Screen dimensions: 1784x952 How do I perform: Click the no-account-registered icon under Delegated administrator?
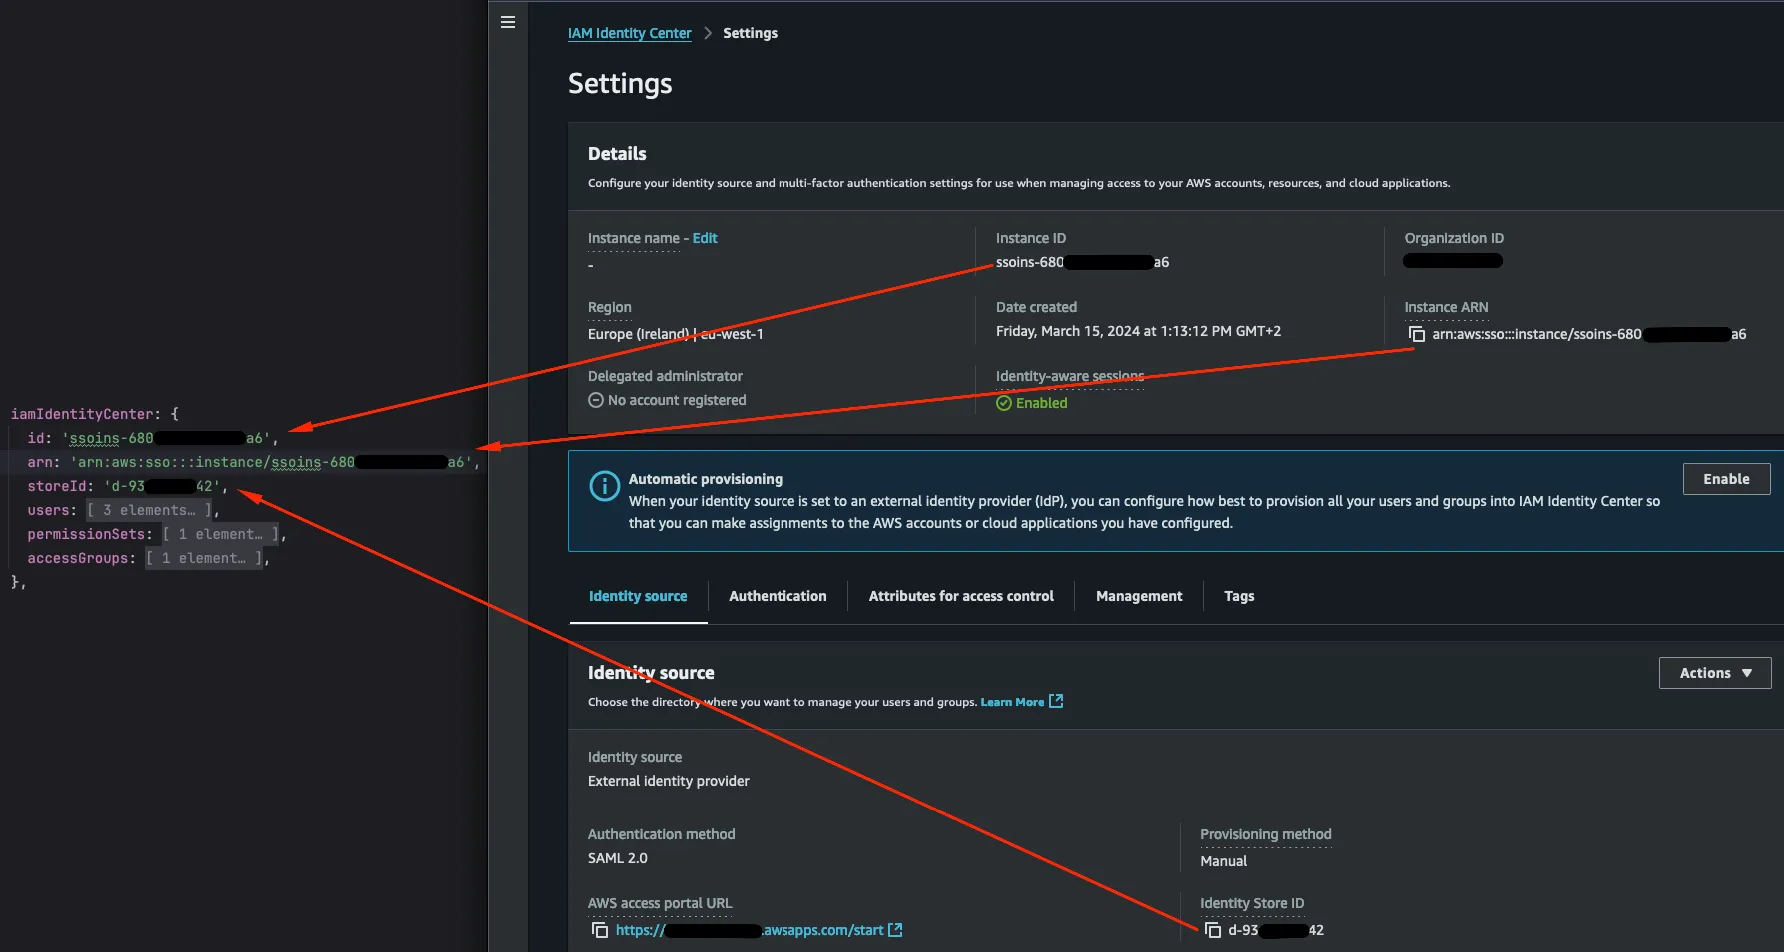coord(595,400)
